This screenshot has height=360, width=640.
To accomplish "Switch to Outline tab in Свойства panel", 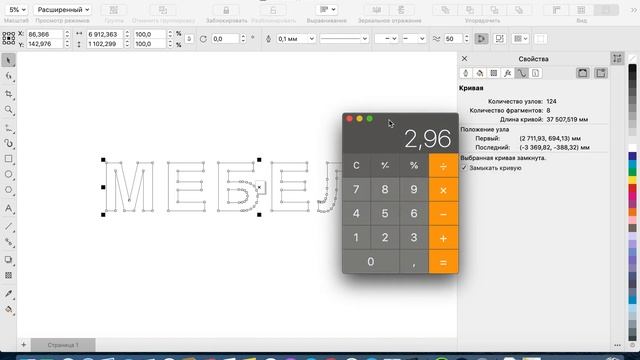I will pos(466,73).
